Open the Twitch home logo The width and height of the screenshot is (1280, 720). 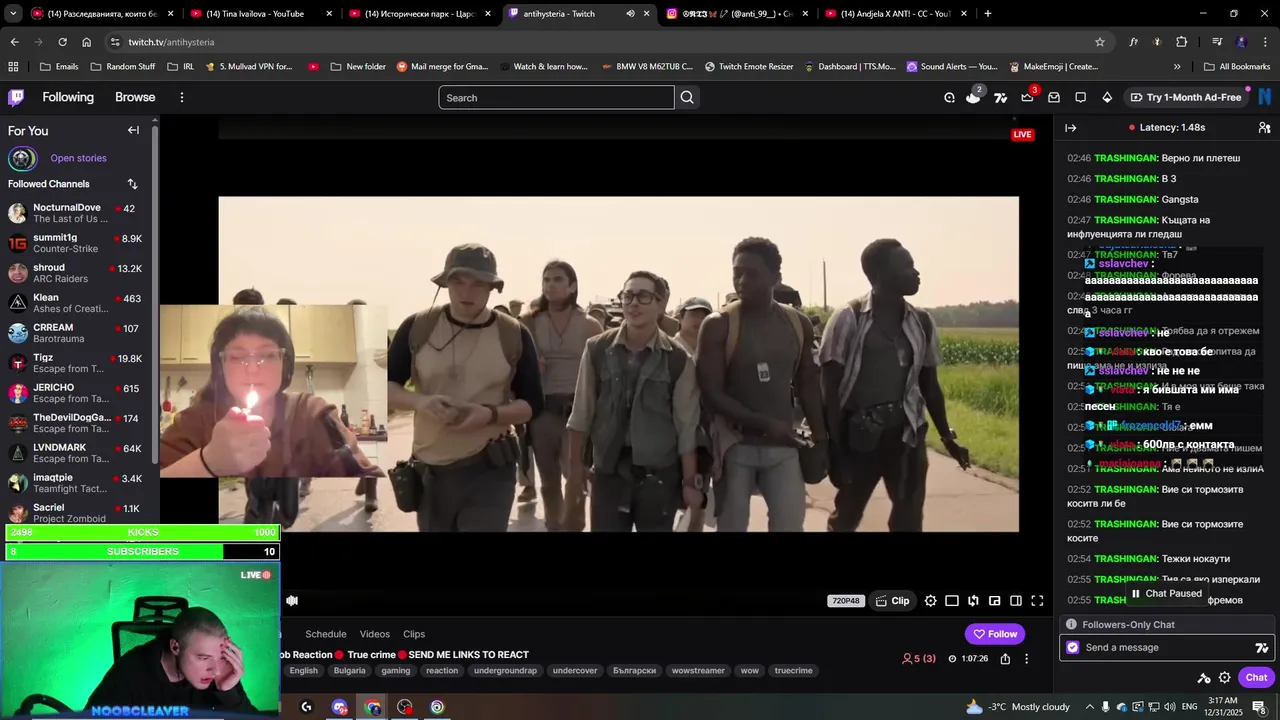pos(16,97)
